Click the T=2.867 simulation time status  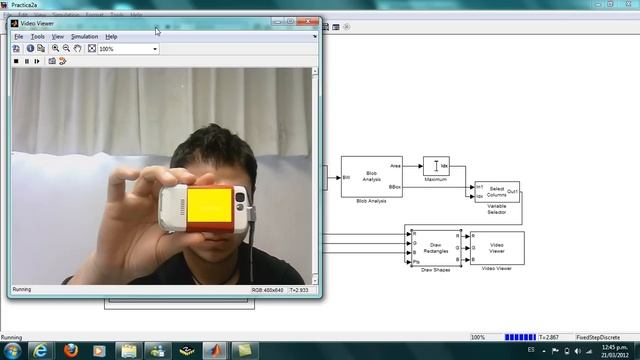pos(549,338)
